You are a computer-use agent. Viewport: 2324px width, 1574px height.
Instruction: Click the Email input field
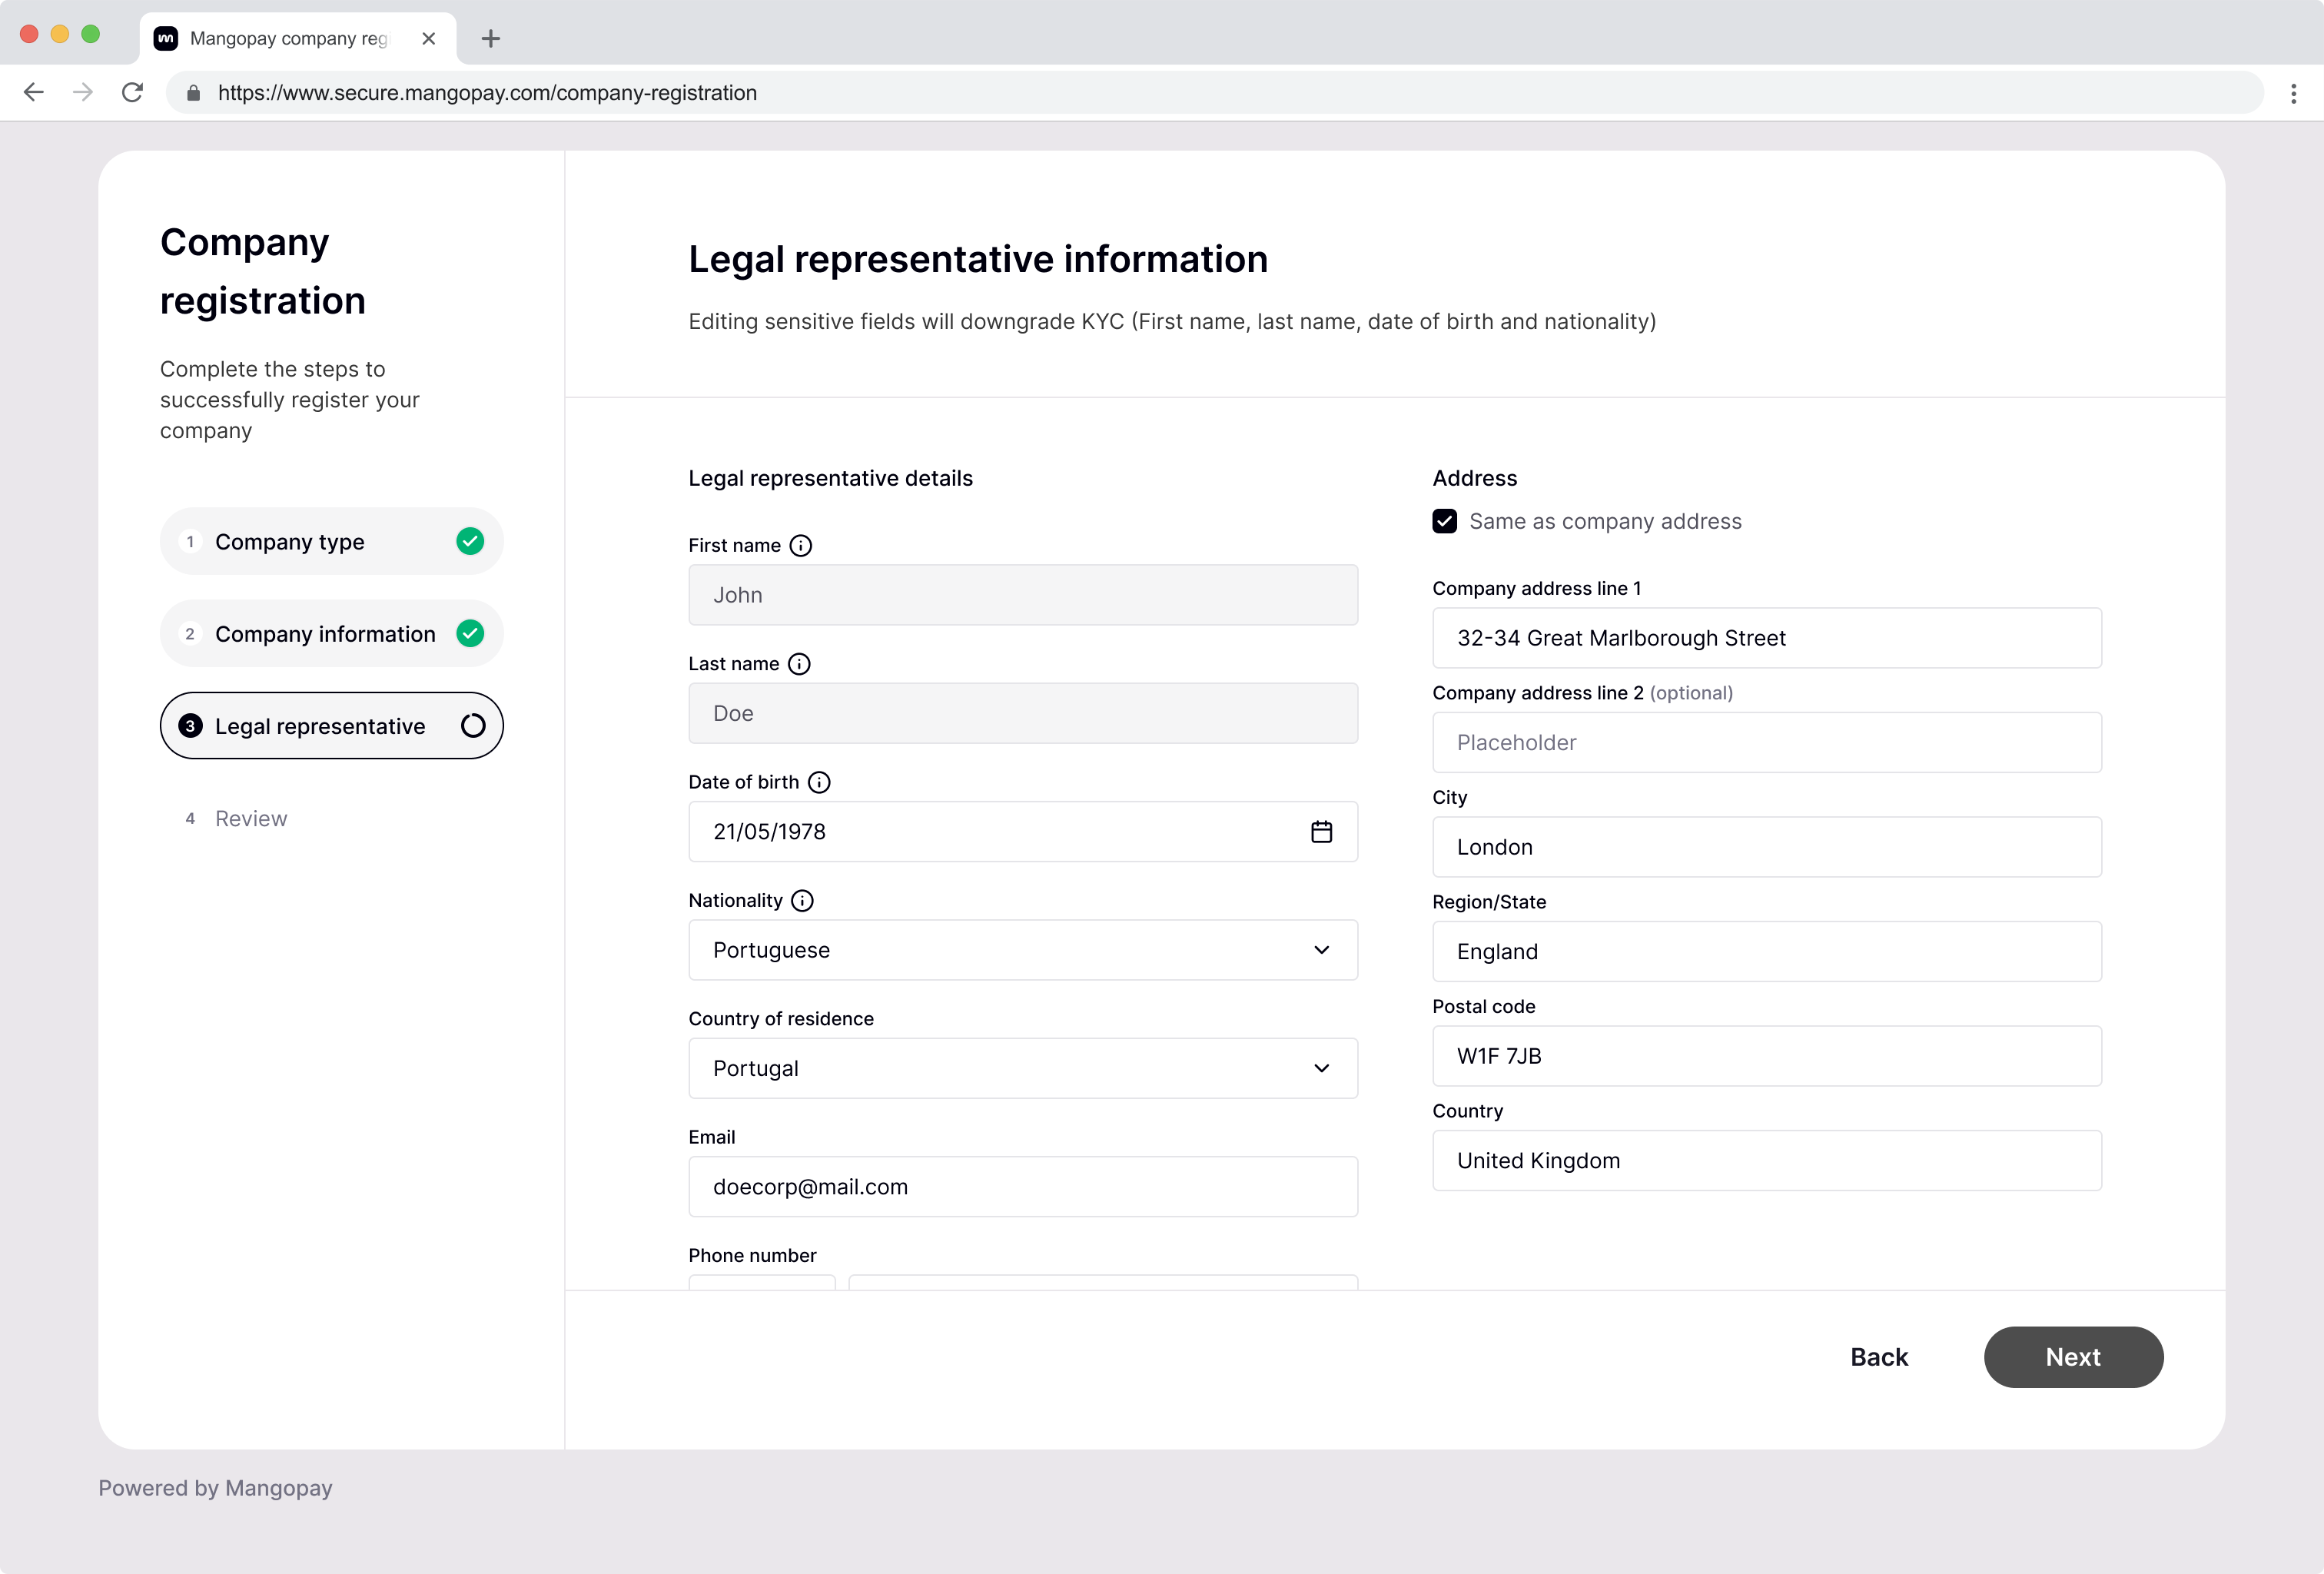1022,1187
